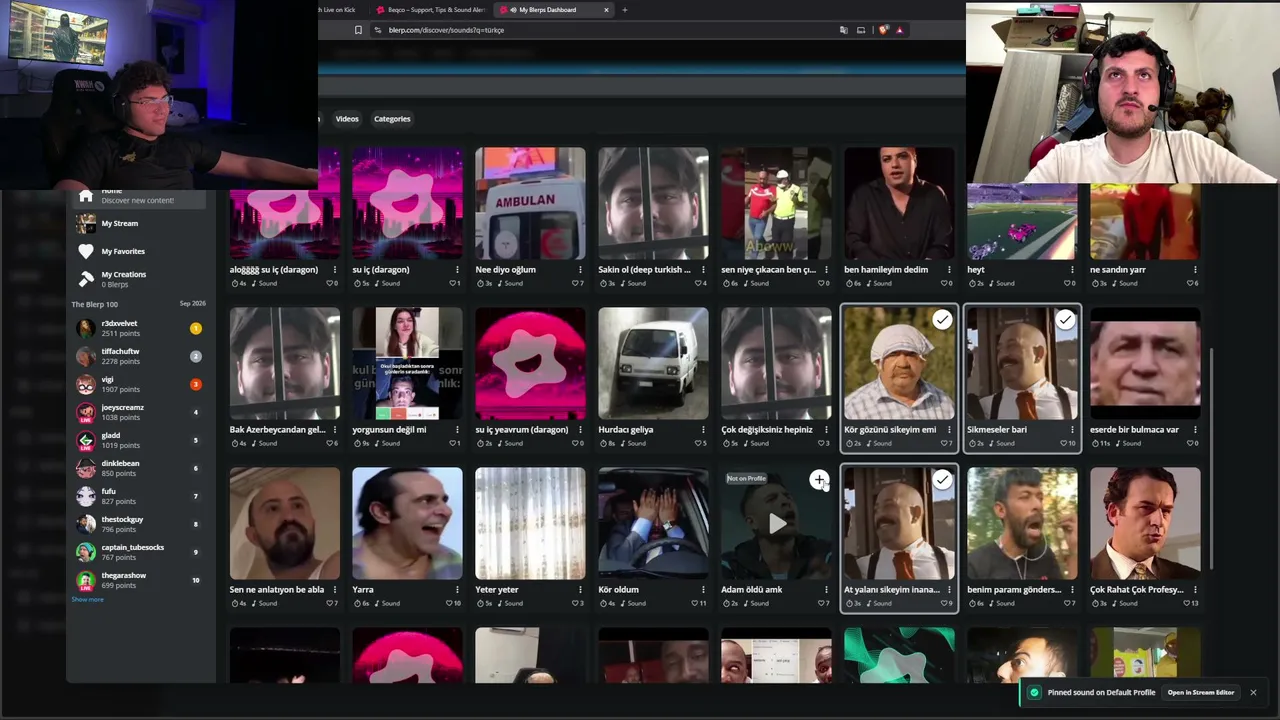Screen dimensions: 1280x720
Task: Open the kebab menu for 'Yarra'
Action: point(457,589)
